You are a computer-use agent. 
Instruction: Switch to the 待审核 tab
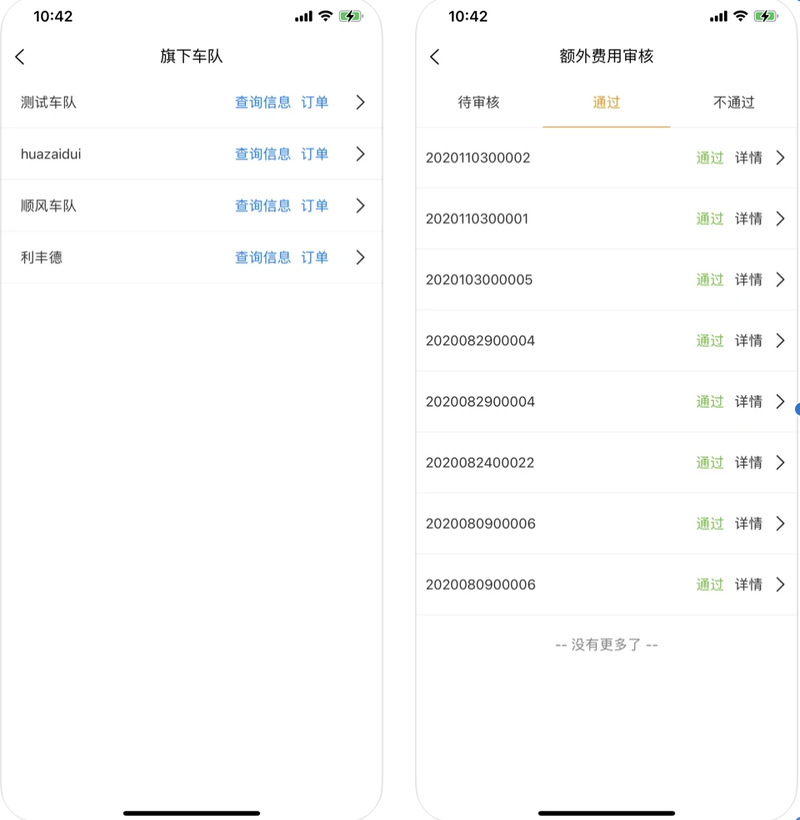[x=479, y=102]
